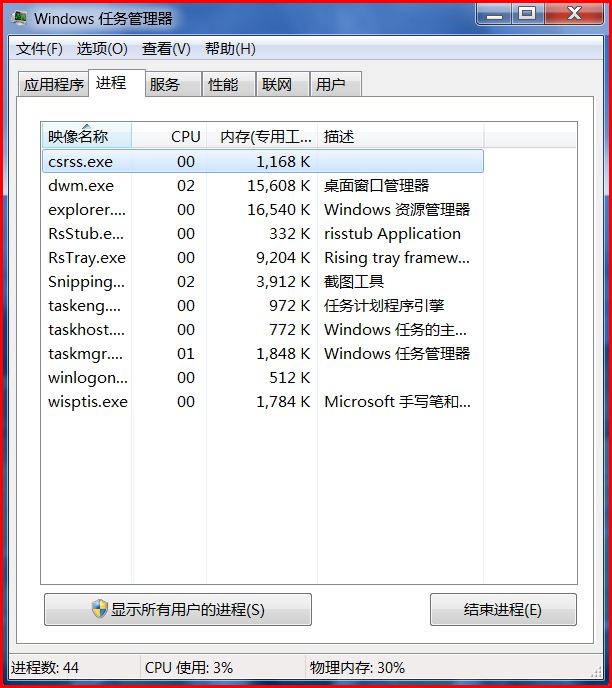
Task: Click the 截图工具 description
Action: pos(354,281)
